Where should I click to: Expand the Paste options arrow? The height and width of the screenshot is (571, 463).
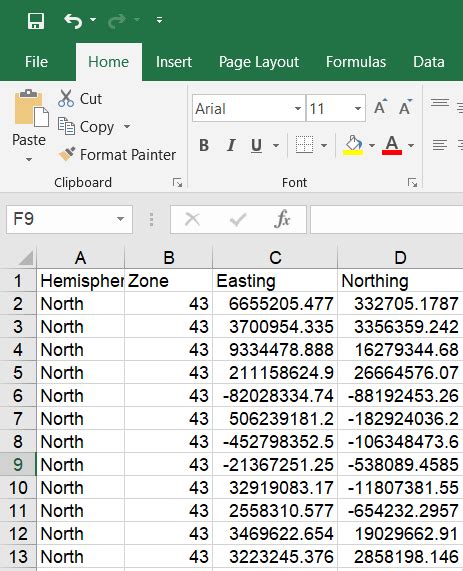29,159
